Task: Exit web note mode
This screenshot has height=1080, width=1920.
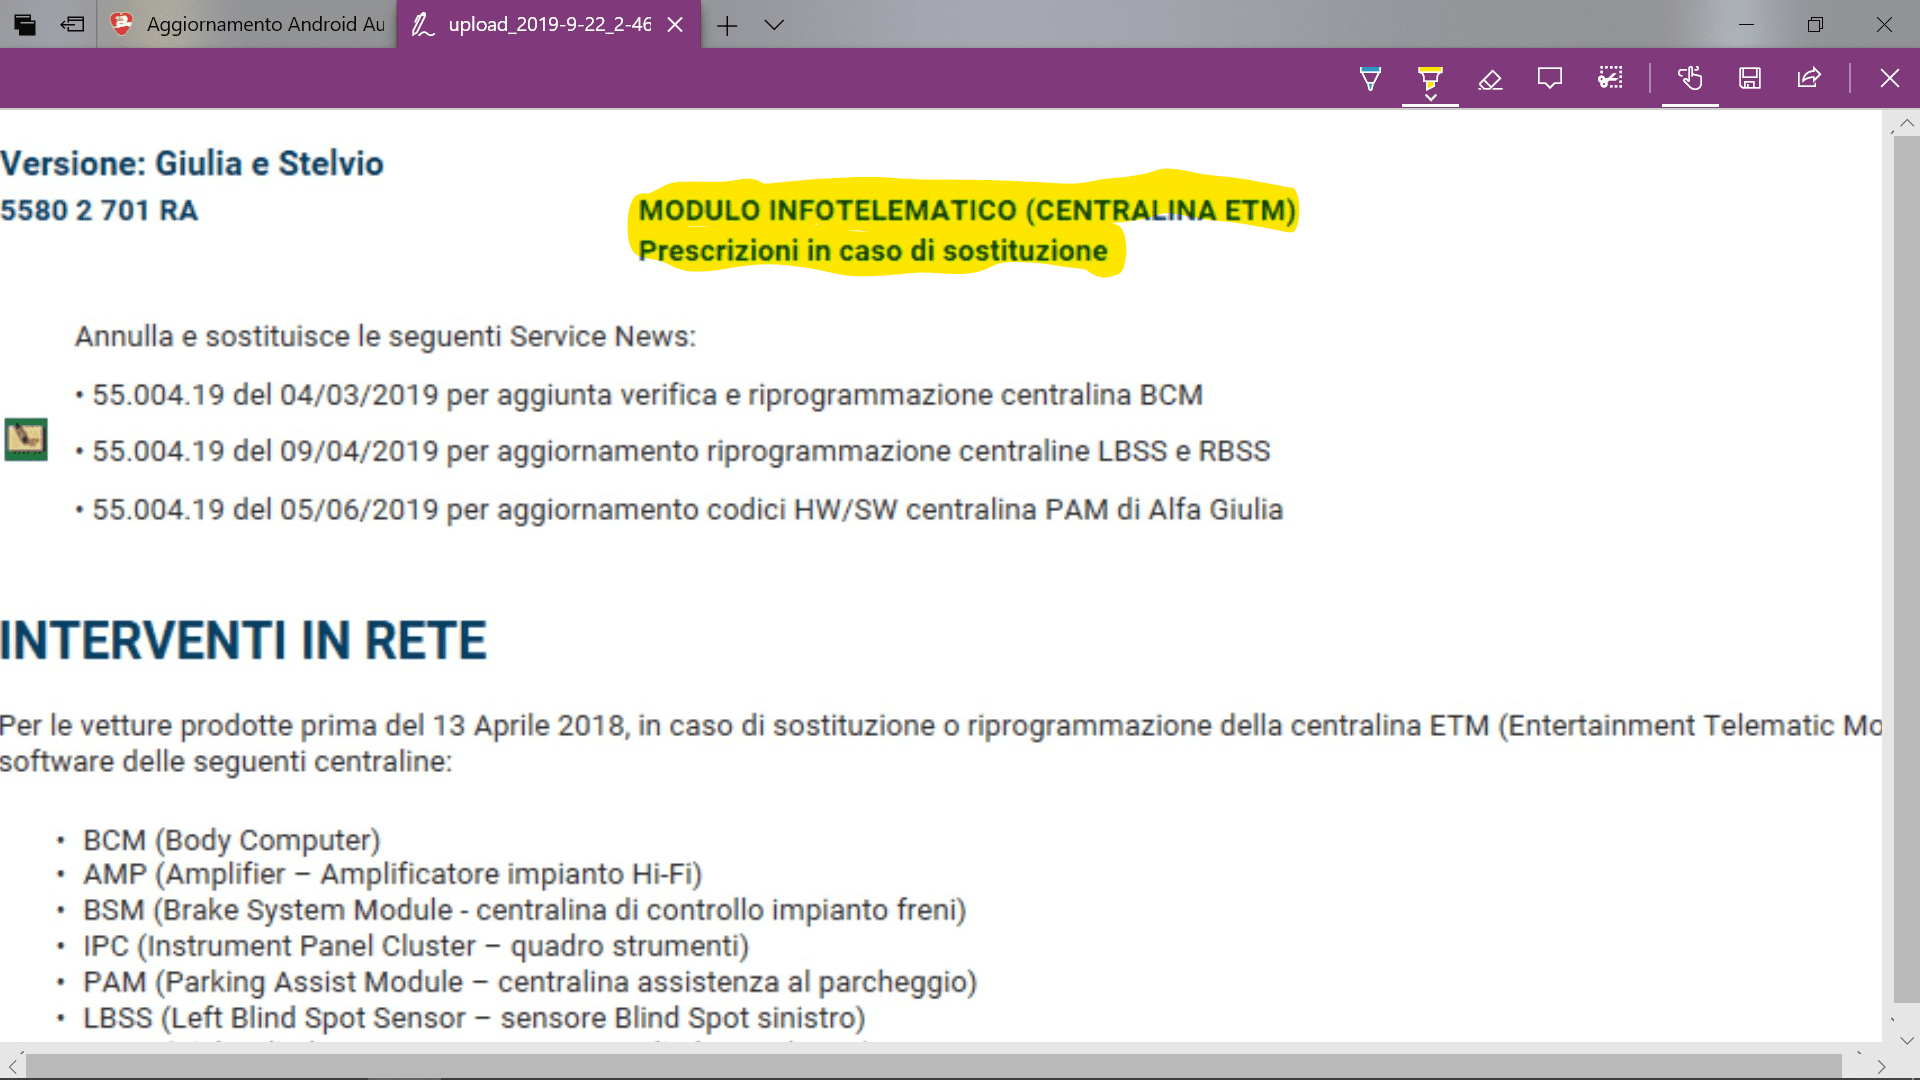Action: [x=1889, y=78]
